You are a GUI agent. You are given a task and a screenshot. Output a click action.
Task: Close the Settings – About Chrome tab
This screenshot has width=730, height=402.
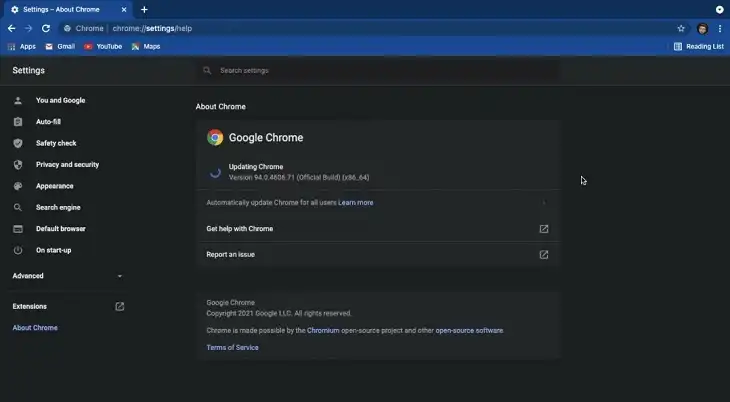tap(124, 9)
